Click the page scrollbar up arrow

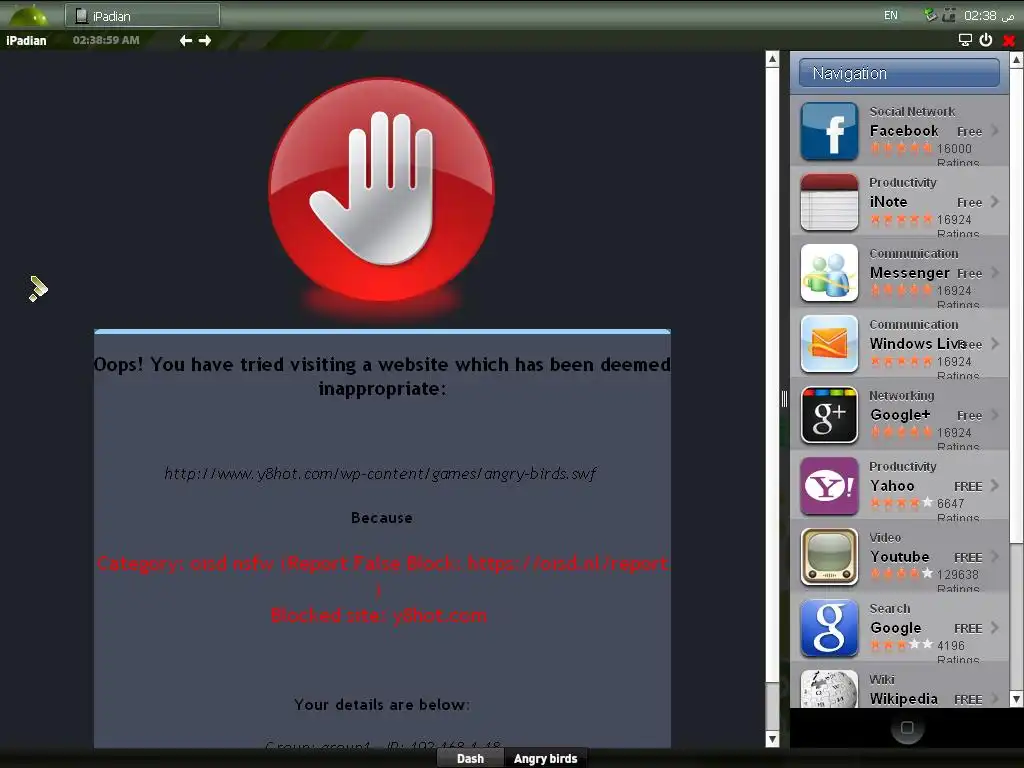pos(773,59)
